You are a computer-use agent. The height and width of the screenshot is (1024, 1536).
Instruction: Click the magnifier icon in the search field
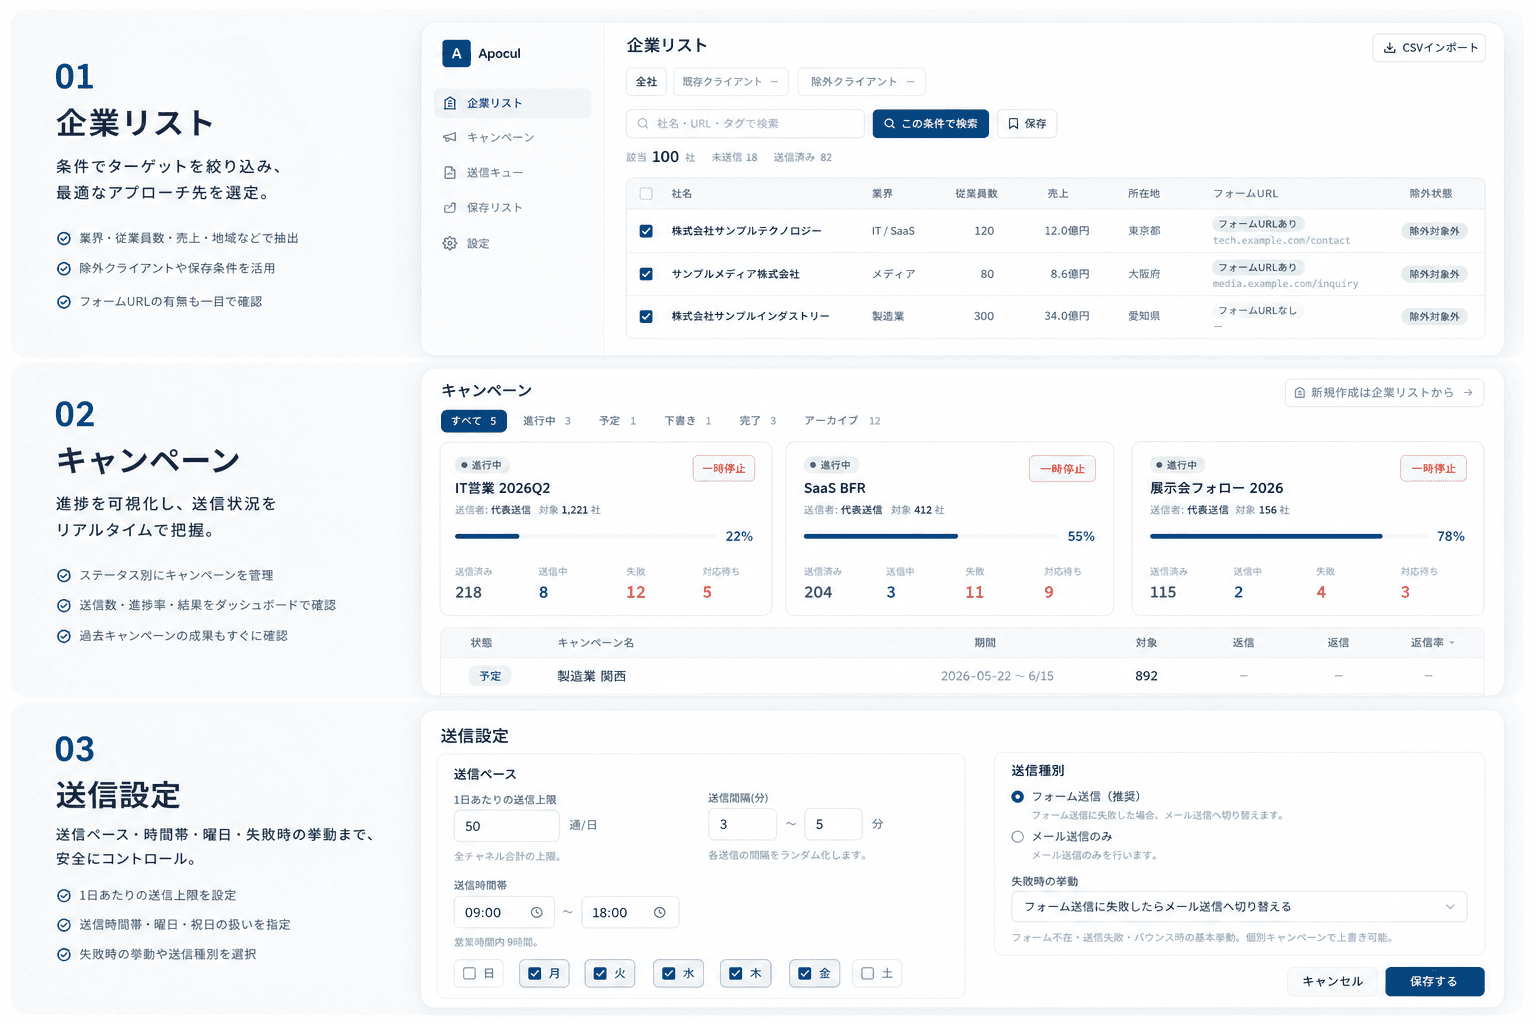click(x=643, y=124)
